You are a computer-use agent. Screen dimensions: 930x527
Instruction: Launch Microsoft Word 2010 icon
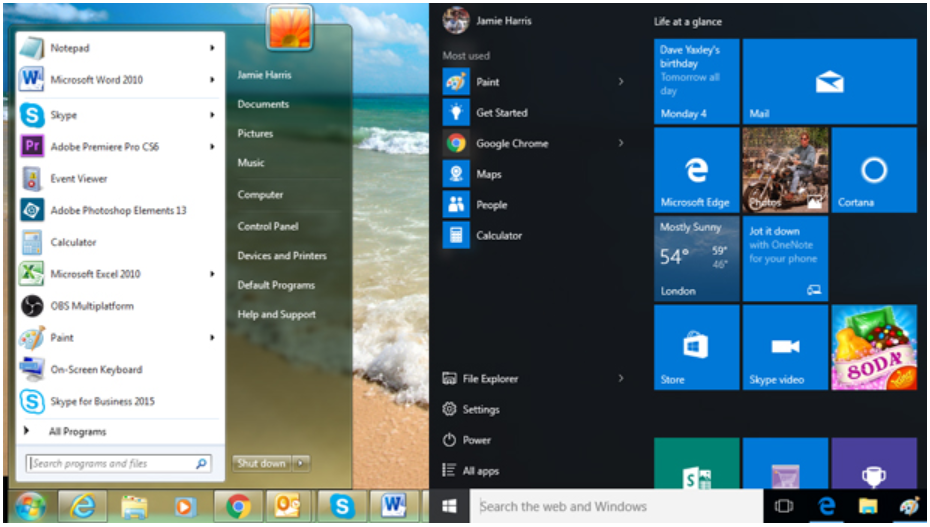[x=31, y=79]
